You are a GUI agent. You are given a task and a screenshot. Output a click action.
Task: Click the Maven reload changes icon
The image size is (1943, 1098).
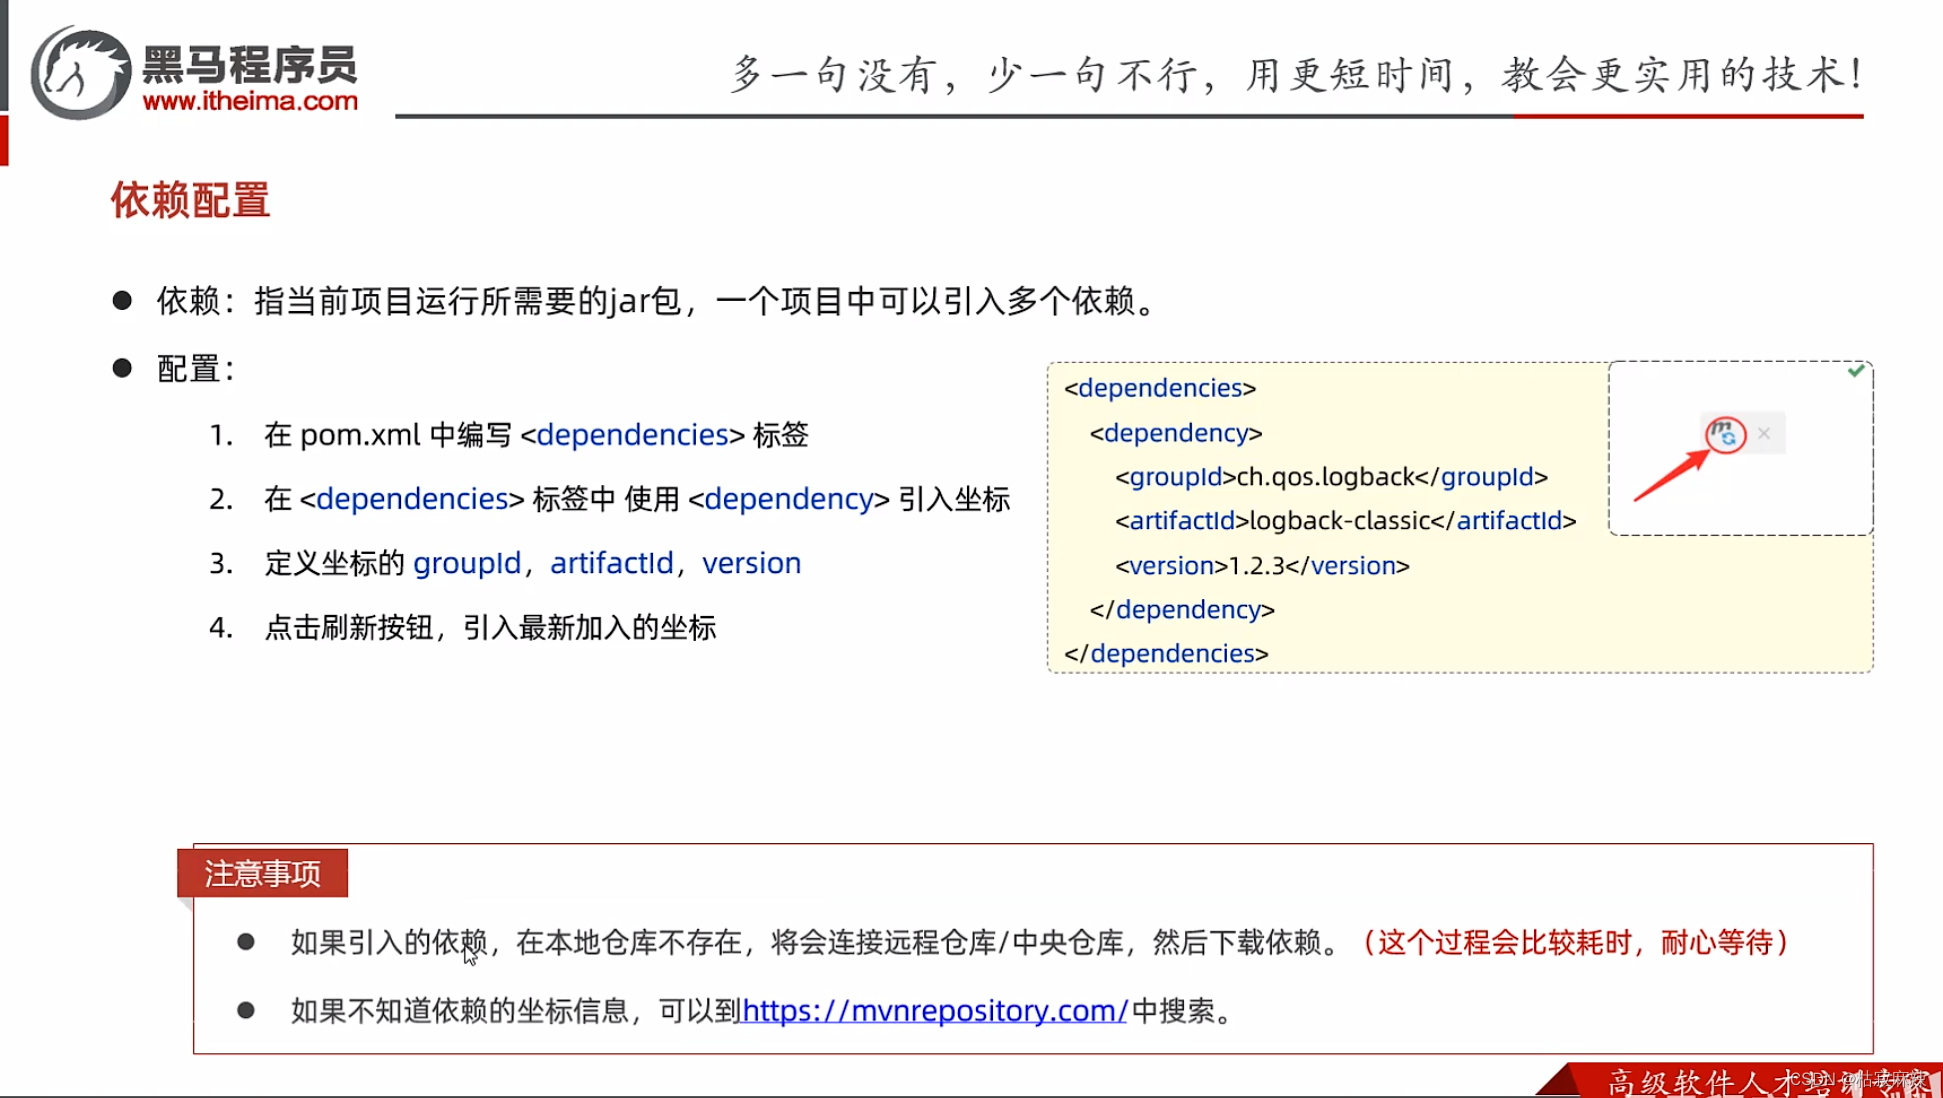[x=1725, y=435]
